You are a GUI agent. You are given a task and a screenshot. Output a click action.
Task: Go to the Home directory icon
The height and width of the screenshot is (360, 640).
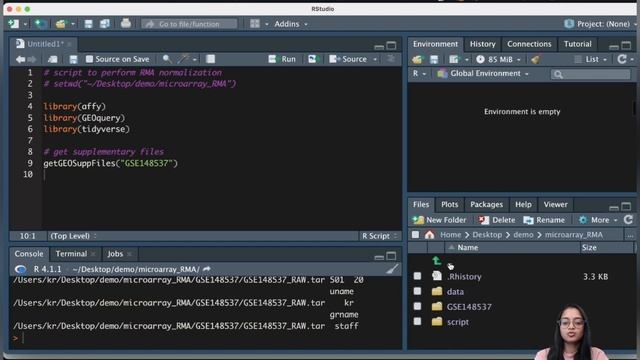coord(429,235)
